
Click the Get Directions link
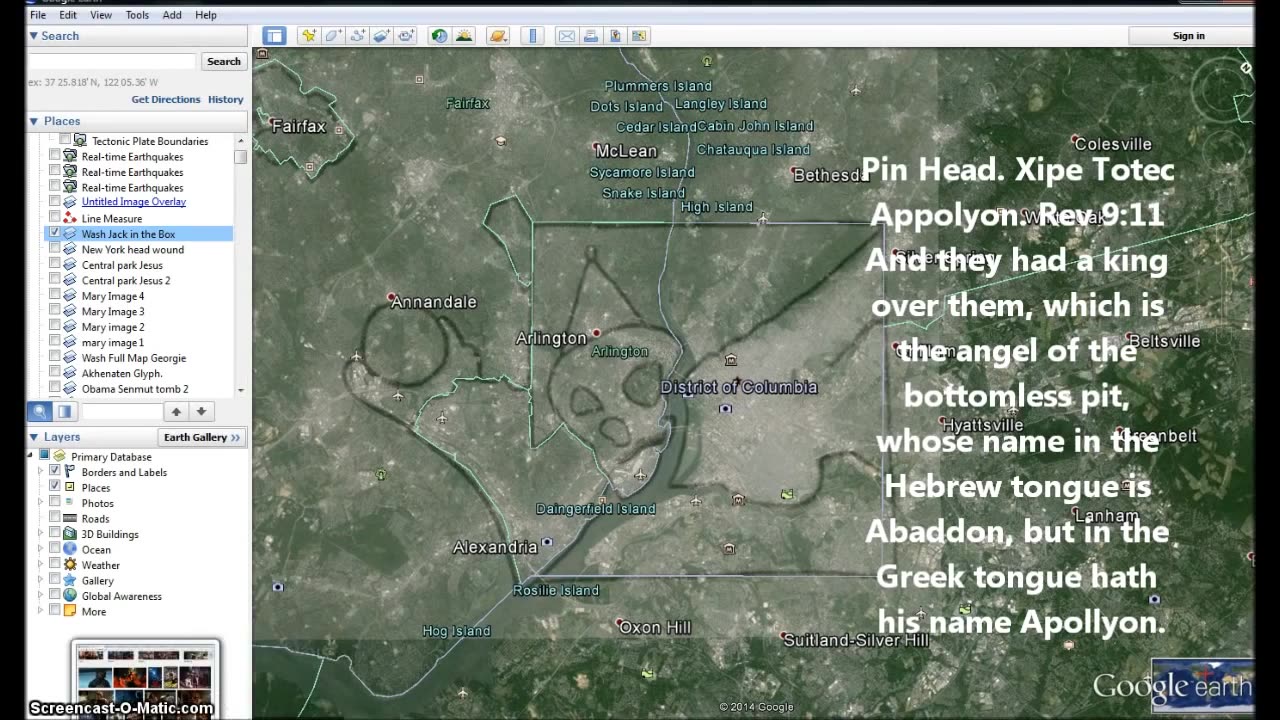[166, 100]
